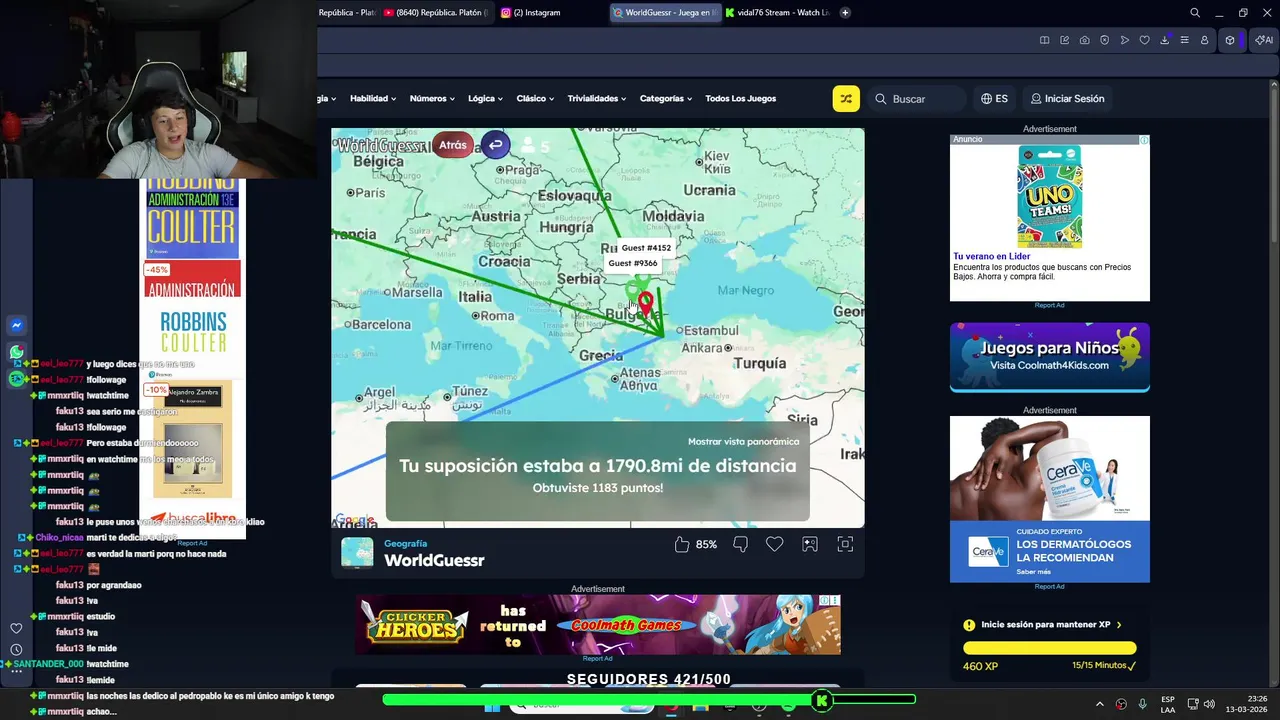Click the heart icon in lower left sidebar
Viewport: 1280px width, 720px height.
tap(16, 628)
